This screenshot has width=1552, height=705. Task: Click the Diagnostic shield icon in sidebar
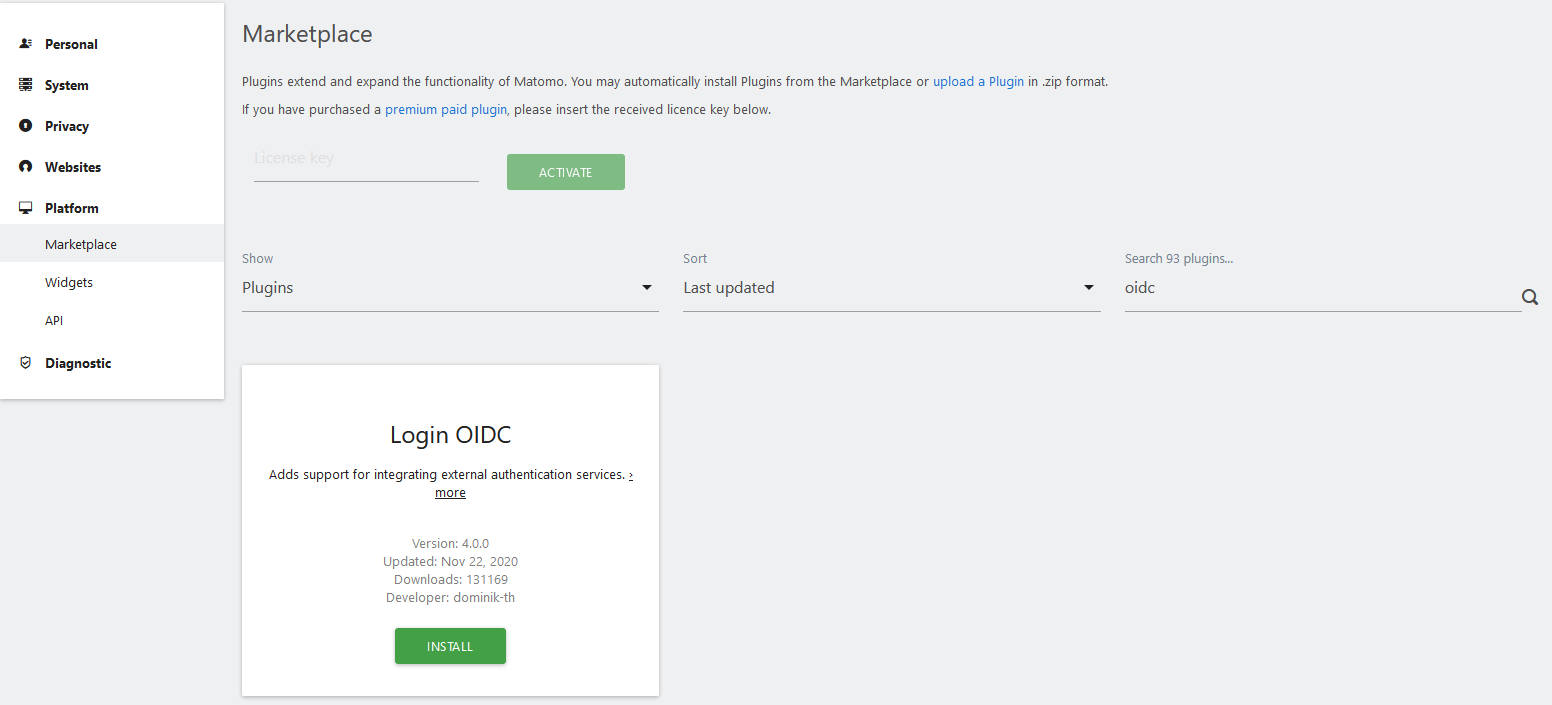coord(26,363)
